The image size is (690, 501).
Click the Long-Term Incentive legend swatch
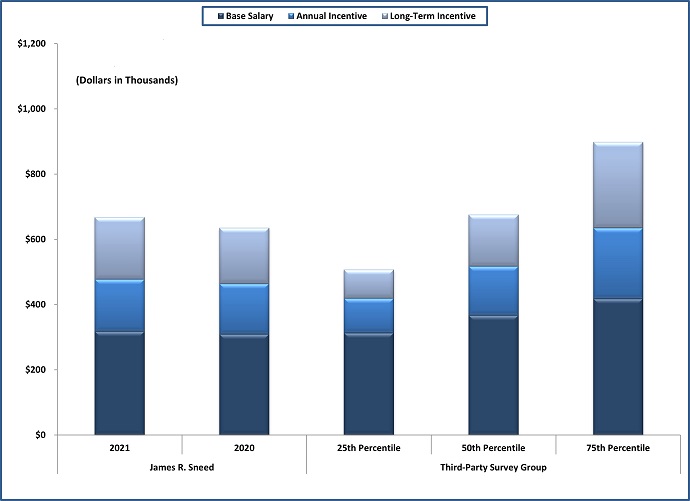coord(384,16)
